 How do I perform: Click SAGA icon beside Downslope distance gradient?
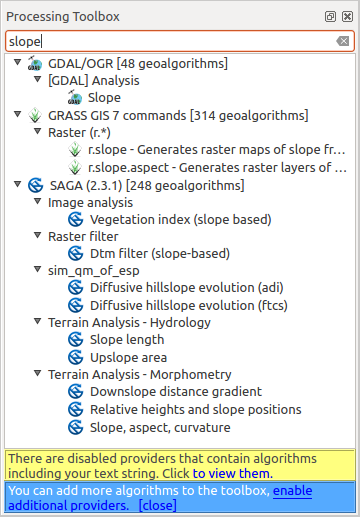[x=75, y=391]
